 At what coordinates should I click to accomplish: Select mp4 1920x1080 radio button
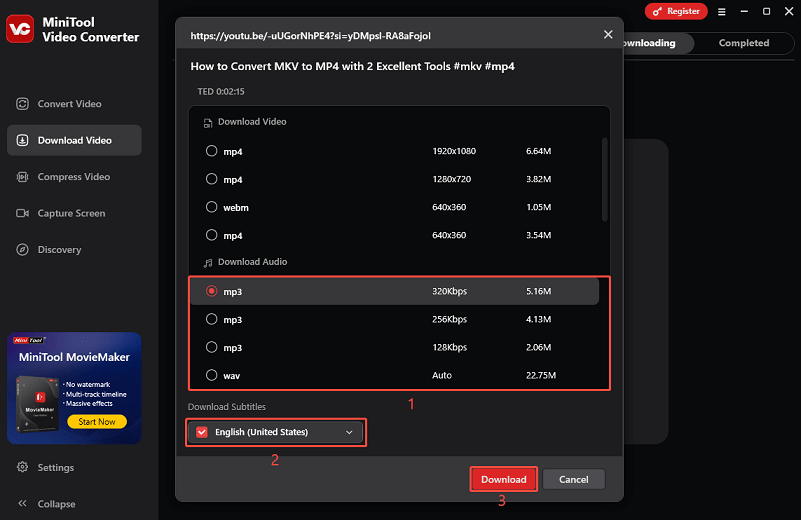click(211, 151)
